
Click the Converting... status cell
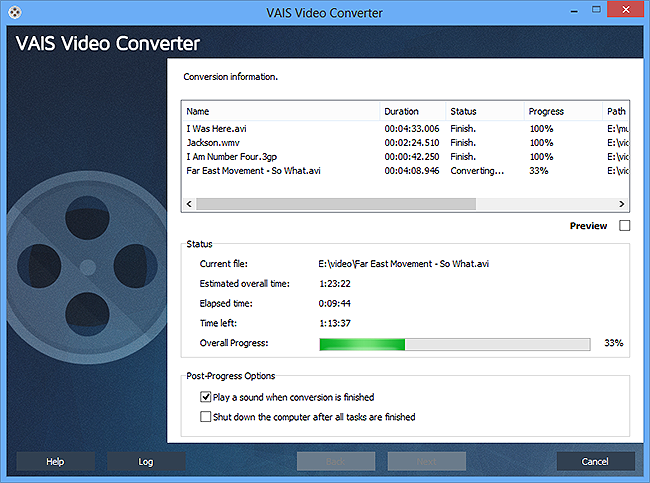coord(477,171)
